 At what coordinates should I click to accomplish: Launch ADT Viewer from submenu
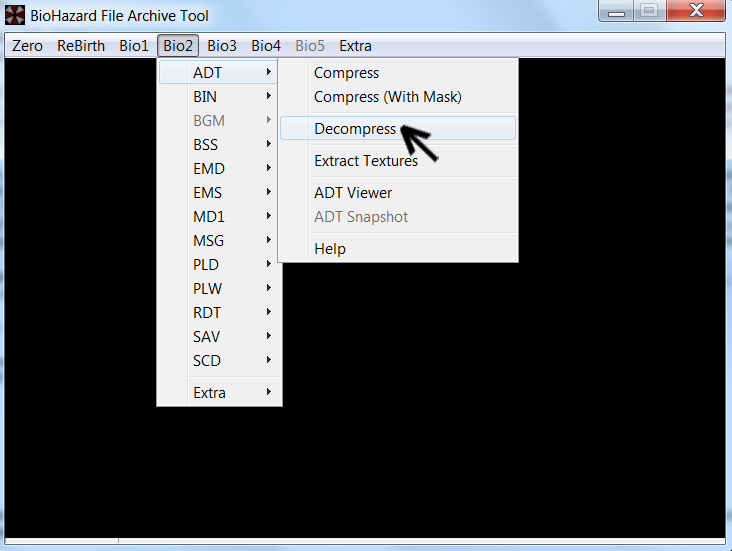click(398, 193)
